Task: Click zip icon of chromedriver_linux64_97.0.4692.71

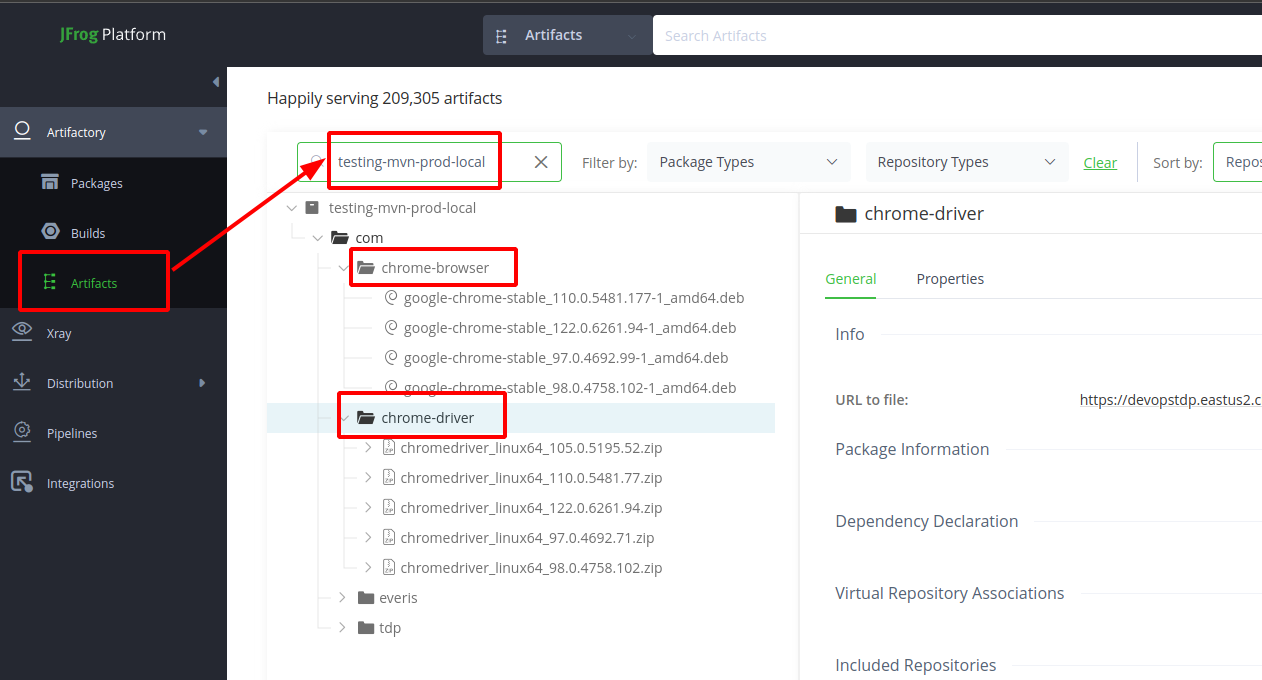Action: pos(389,538)
